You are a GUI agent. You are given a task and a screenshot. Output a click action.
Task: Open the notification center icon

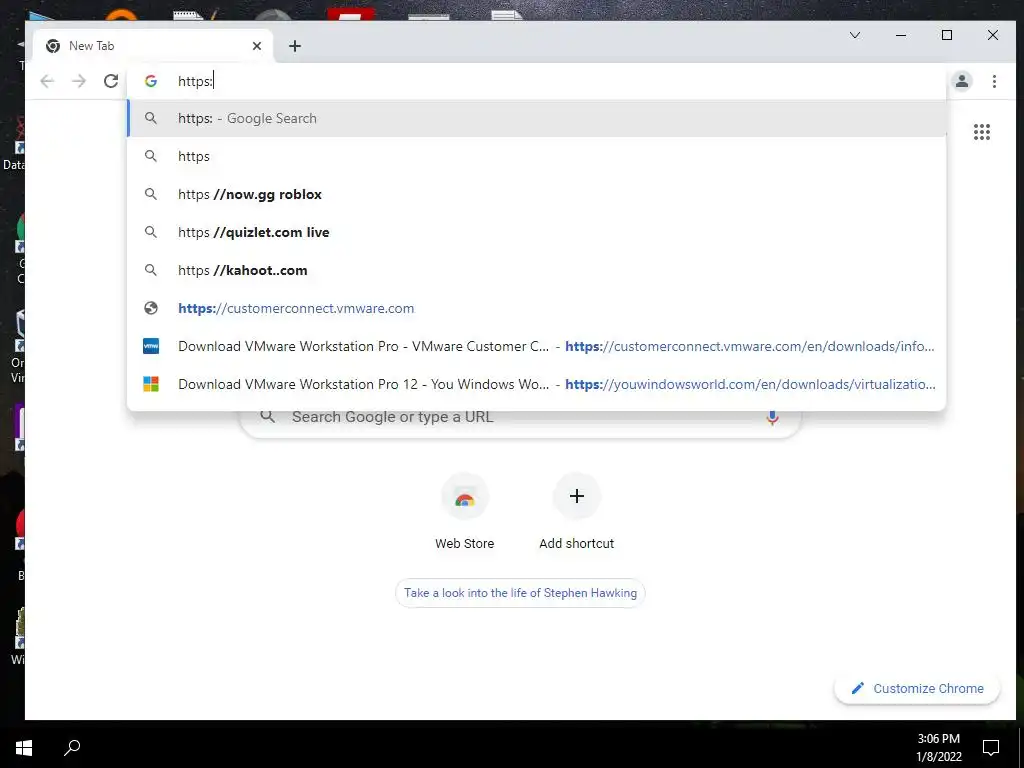click(x=991, y=748)
